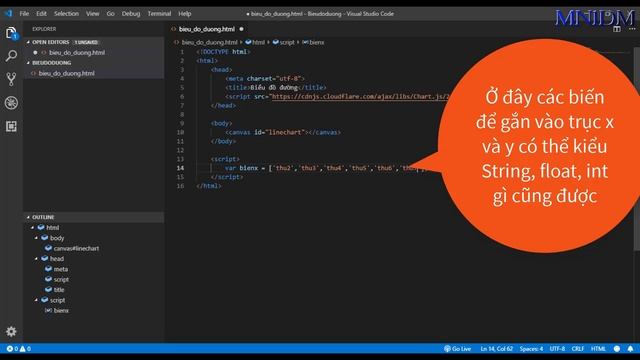Screen dimensions: 640x360
Task: Open the Debug activity bar icon
Action: [11, 102]
